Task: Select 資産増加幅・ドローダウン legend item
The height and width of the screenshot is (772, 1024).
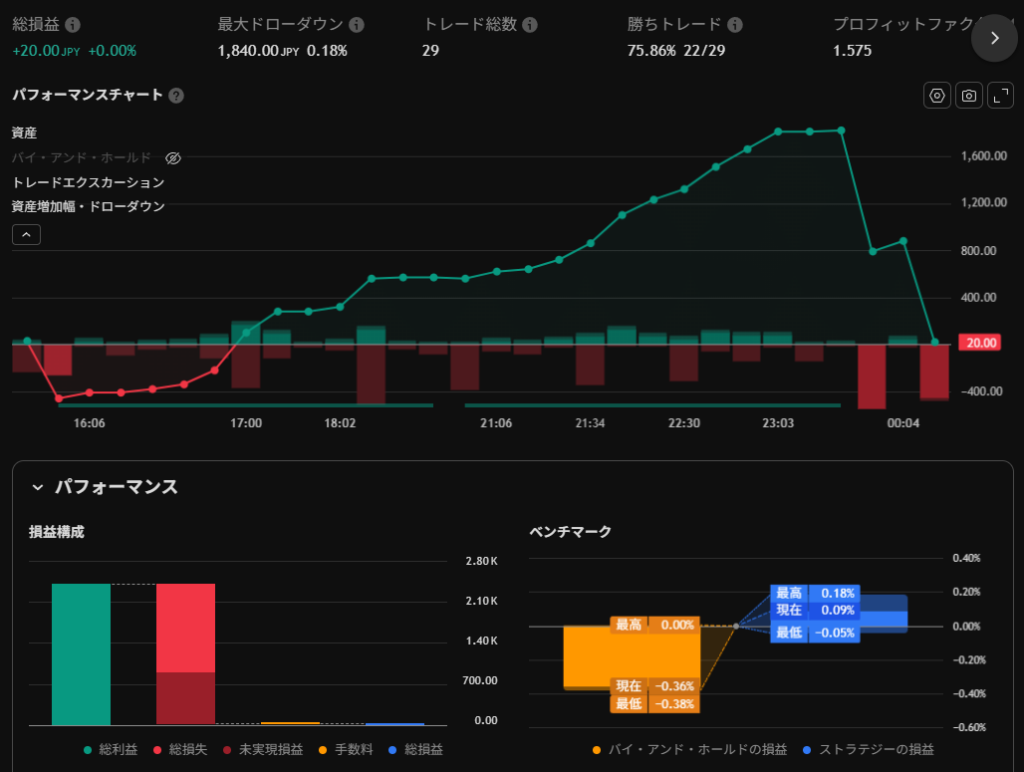Action: pos(88,206)
